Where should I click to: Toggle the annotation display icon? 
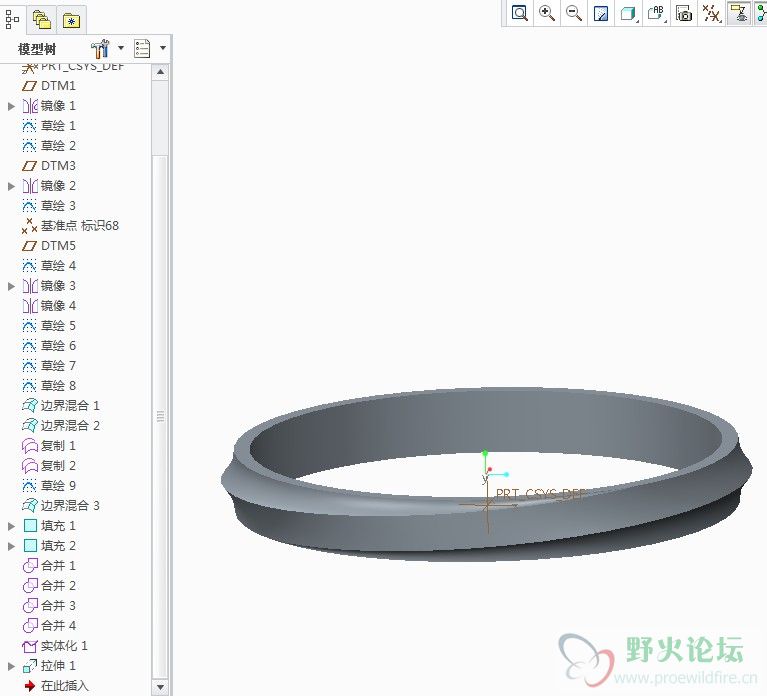click(x=739, y=13)
